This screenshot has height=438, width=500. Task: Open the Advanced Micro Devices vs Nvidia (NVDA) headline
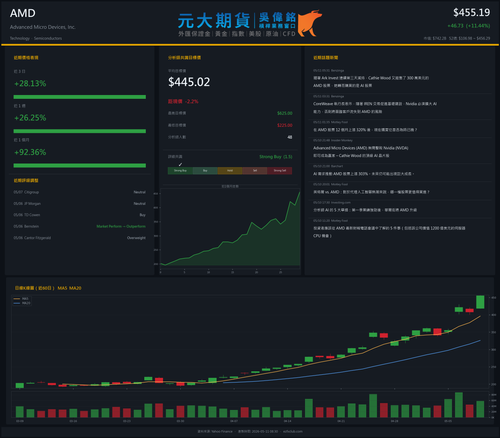[361, 152]
